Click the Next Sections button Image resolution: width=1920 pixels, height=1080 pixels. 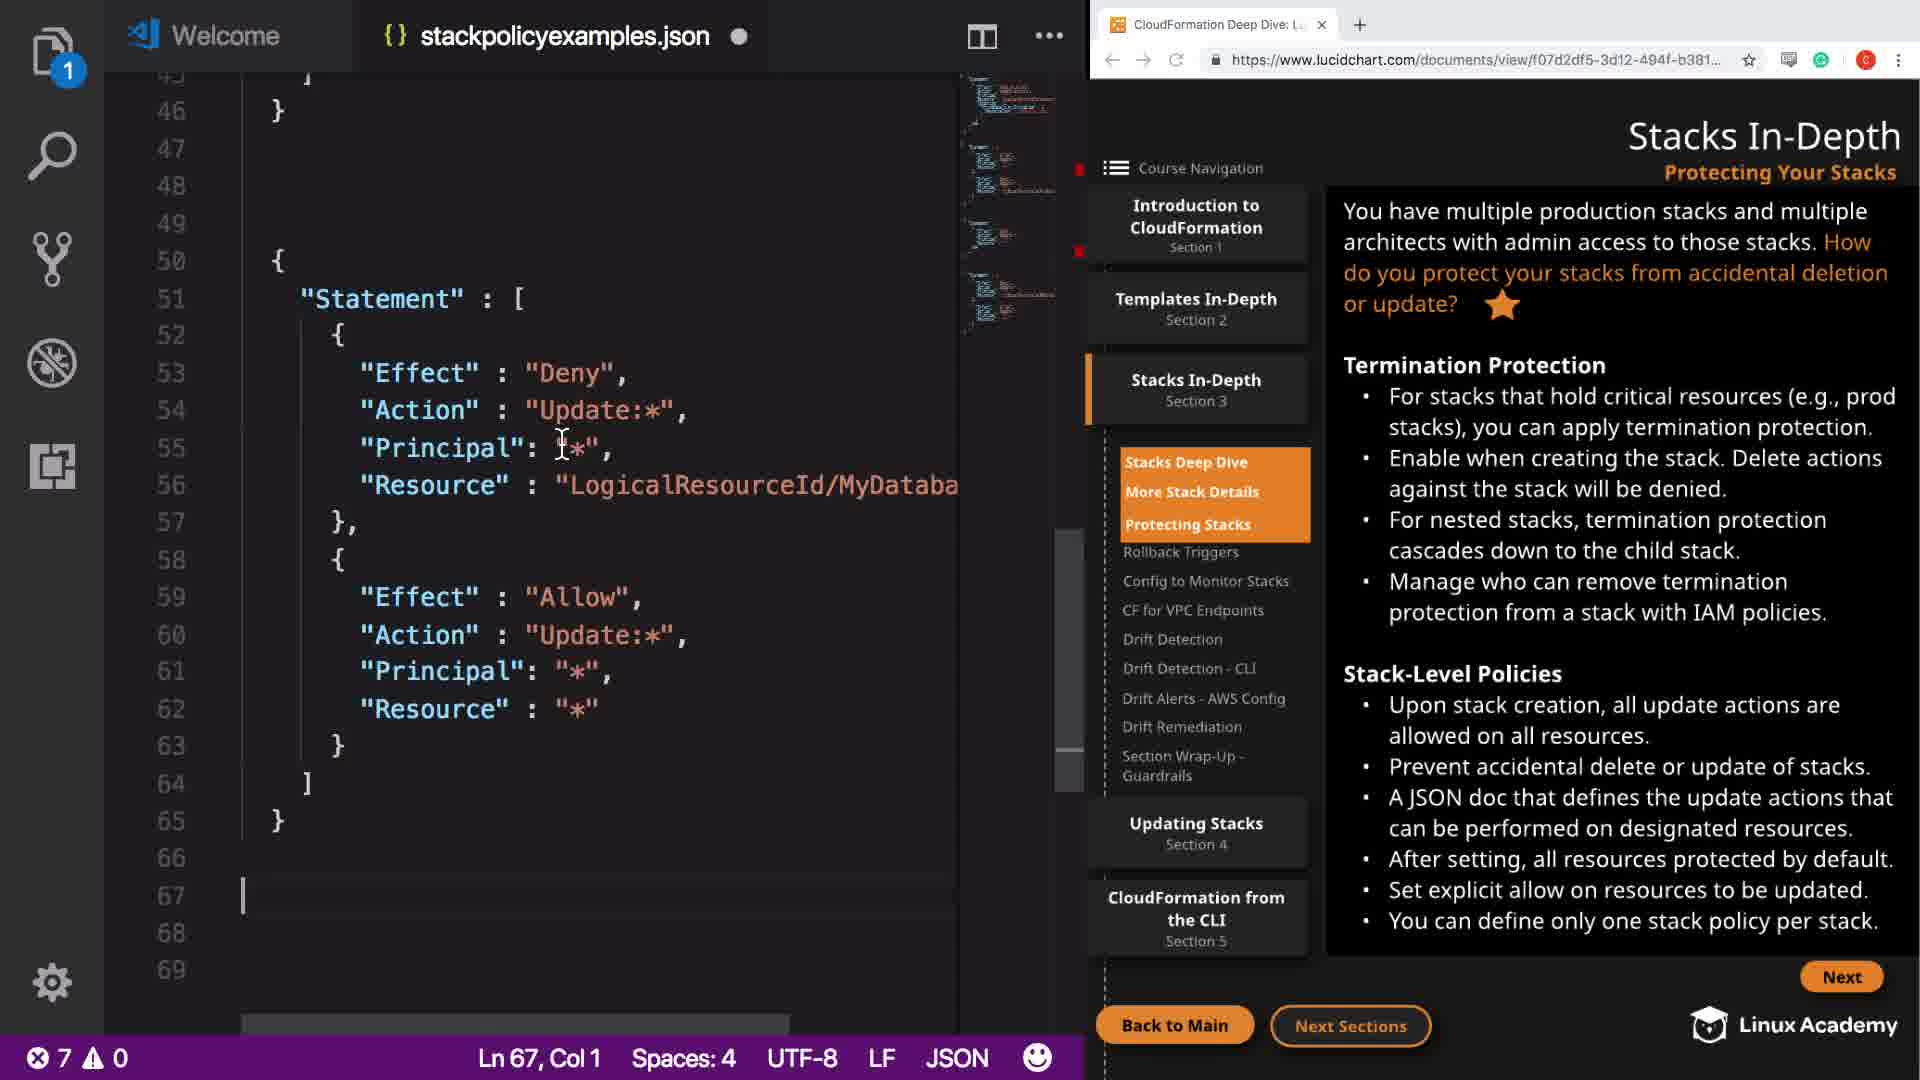pyautogui.click(x=1350, y=1026)
